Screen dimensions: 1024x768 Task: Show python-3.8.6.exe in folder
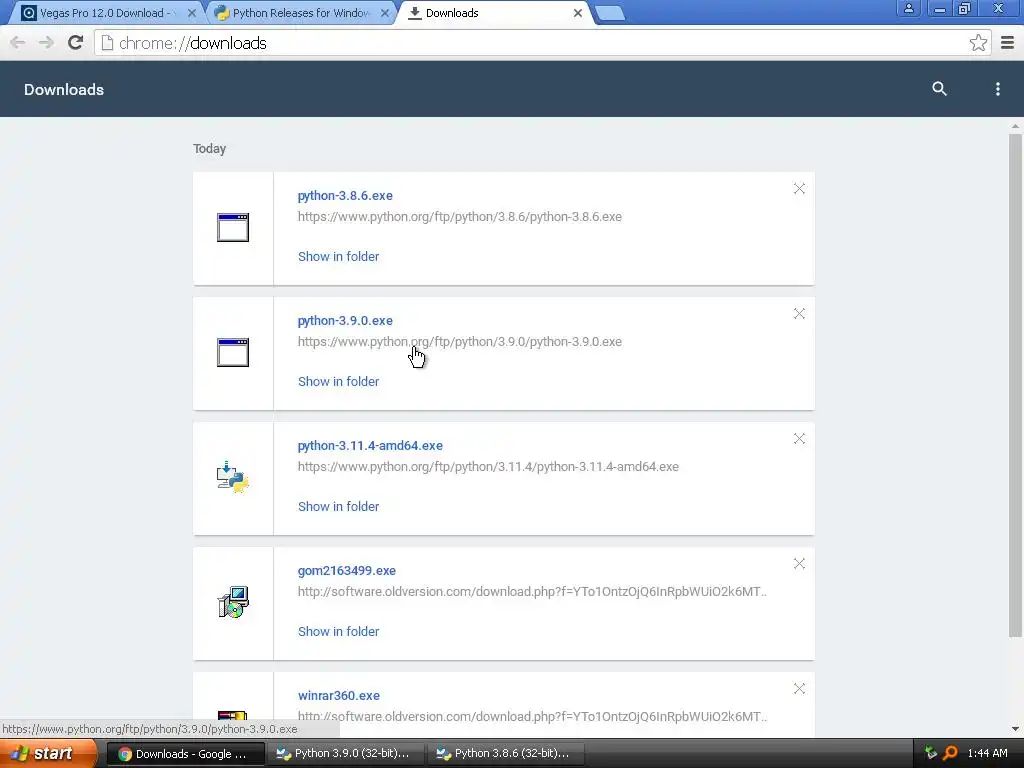point(338,257)
